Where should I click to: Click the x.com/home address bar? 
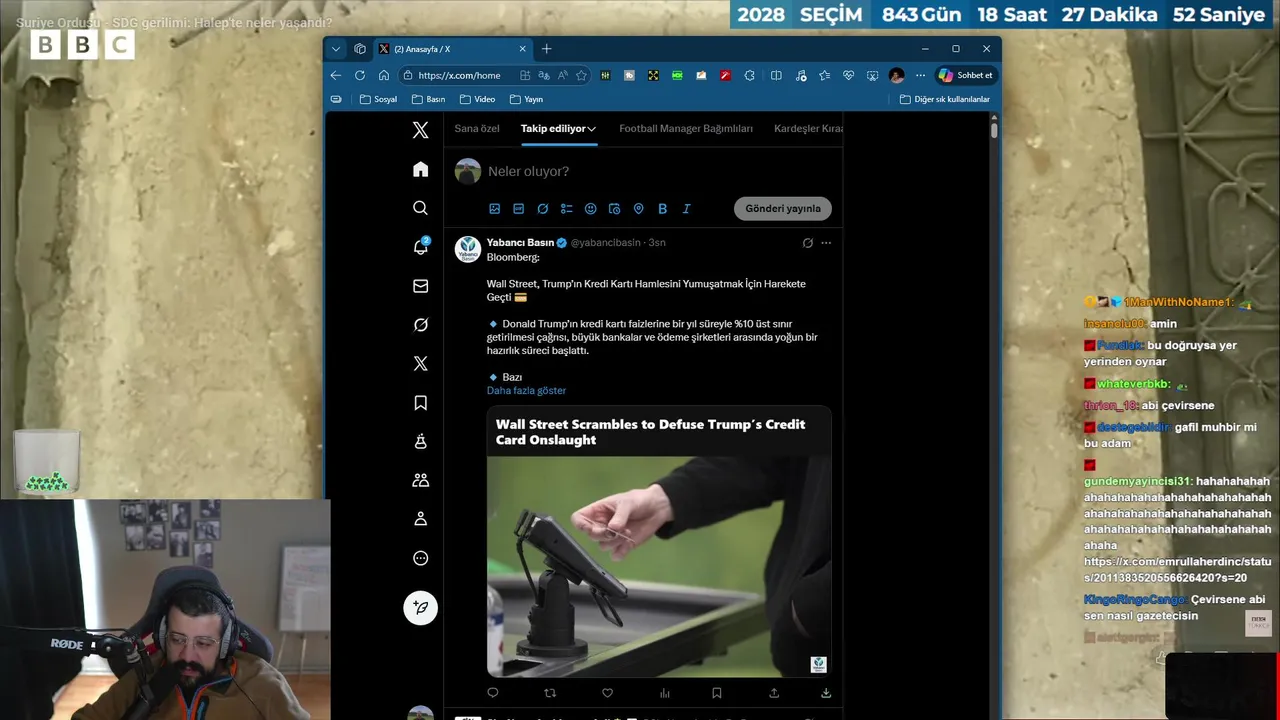pyautogui.click(x=459, y=75)
